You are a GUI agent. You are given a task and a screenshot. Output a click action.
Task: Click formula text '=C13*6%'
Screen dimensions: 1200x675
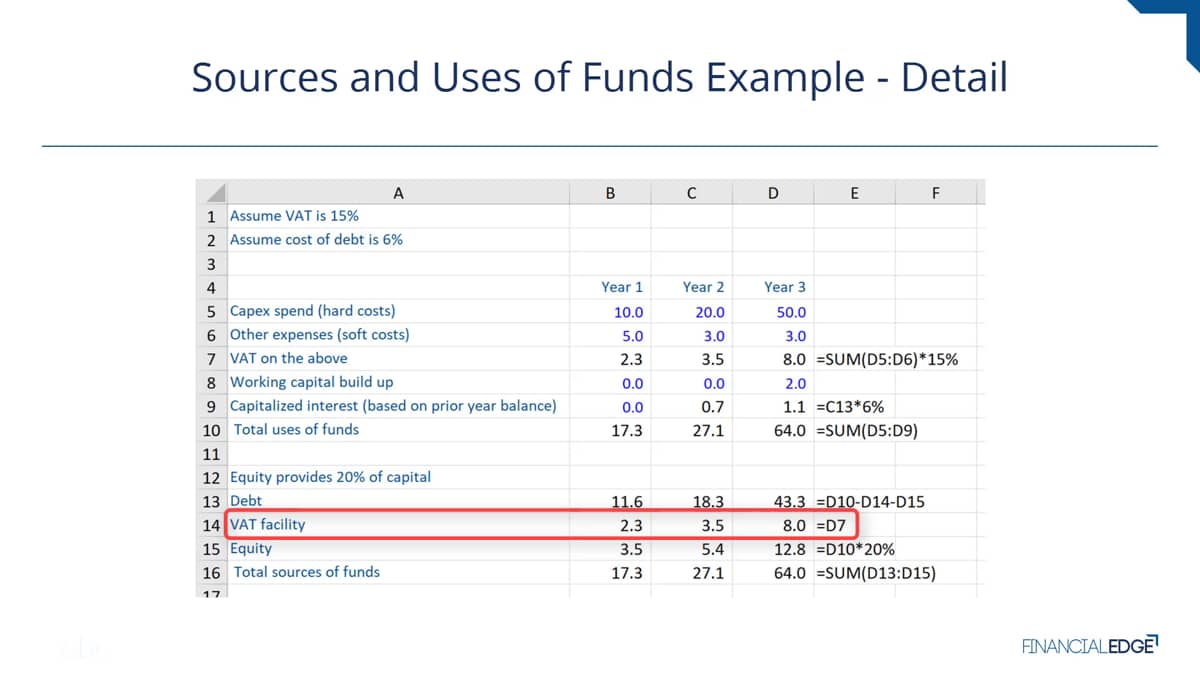click(849, 407)
